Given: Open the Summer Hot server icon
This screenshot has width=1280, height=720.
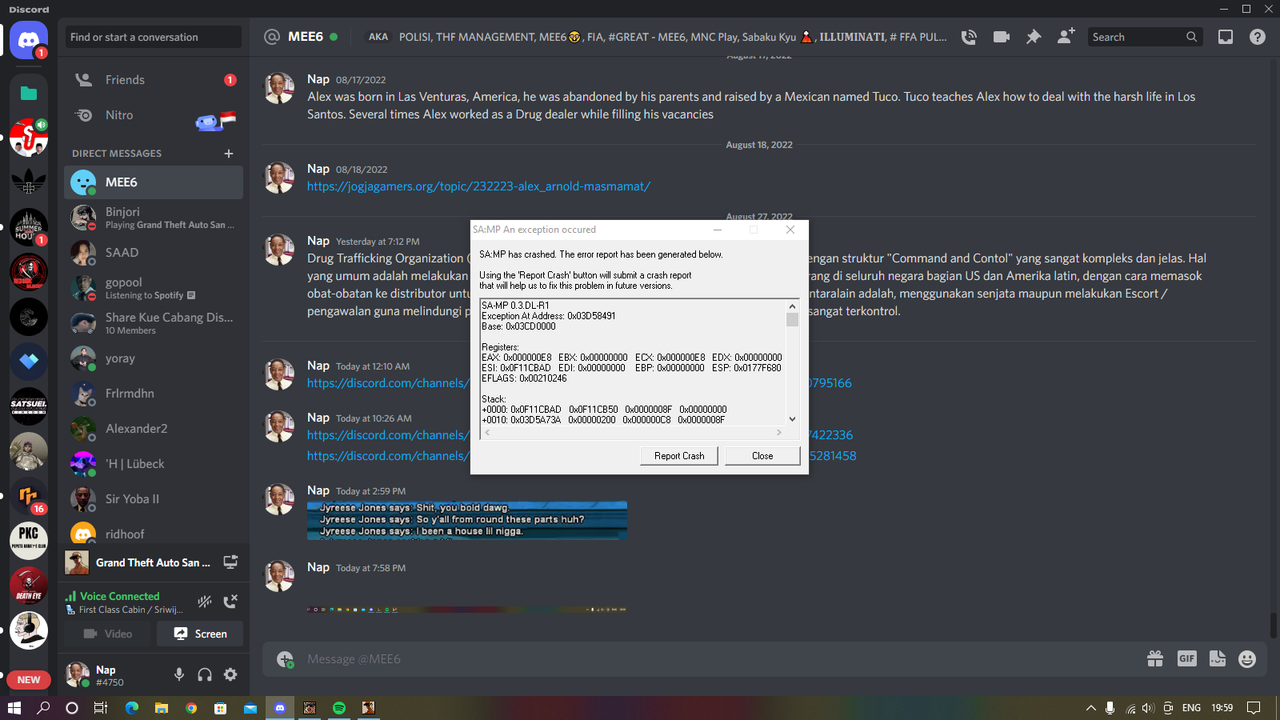Looking at the screenshot, I should point(29,227).
